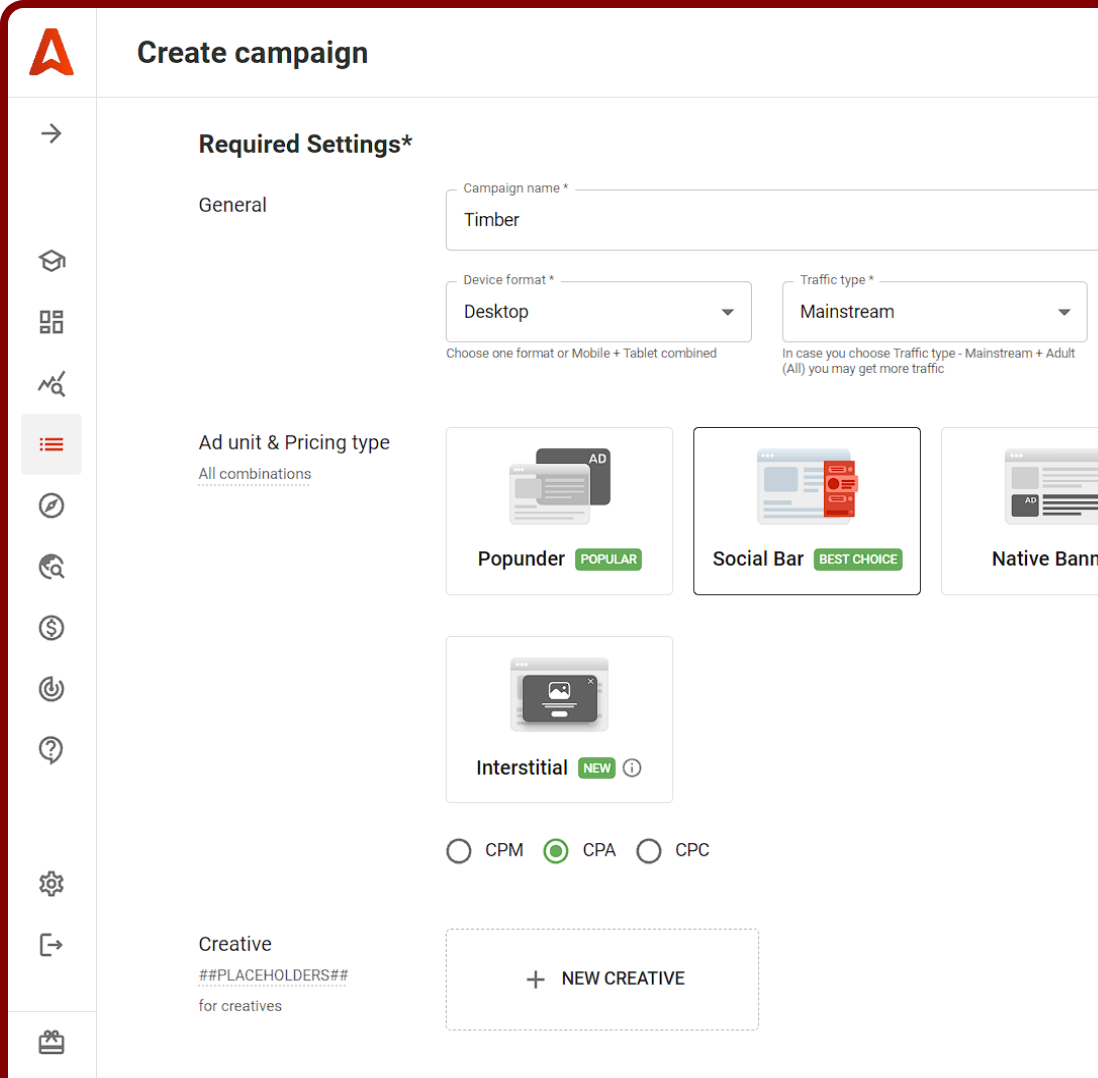Click the Campaign name input field

pyautogui.click(x=700, y=219)
